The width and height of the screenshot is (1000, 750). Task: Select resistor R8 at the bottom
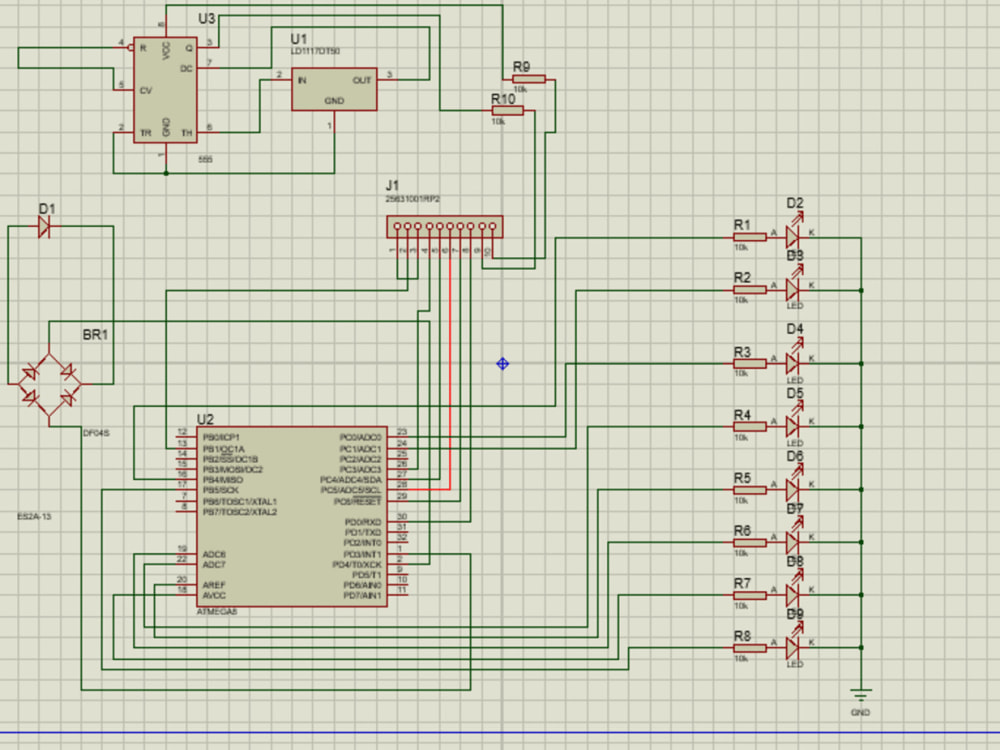750,648
